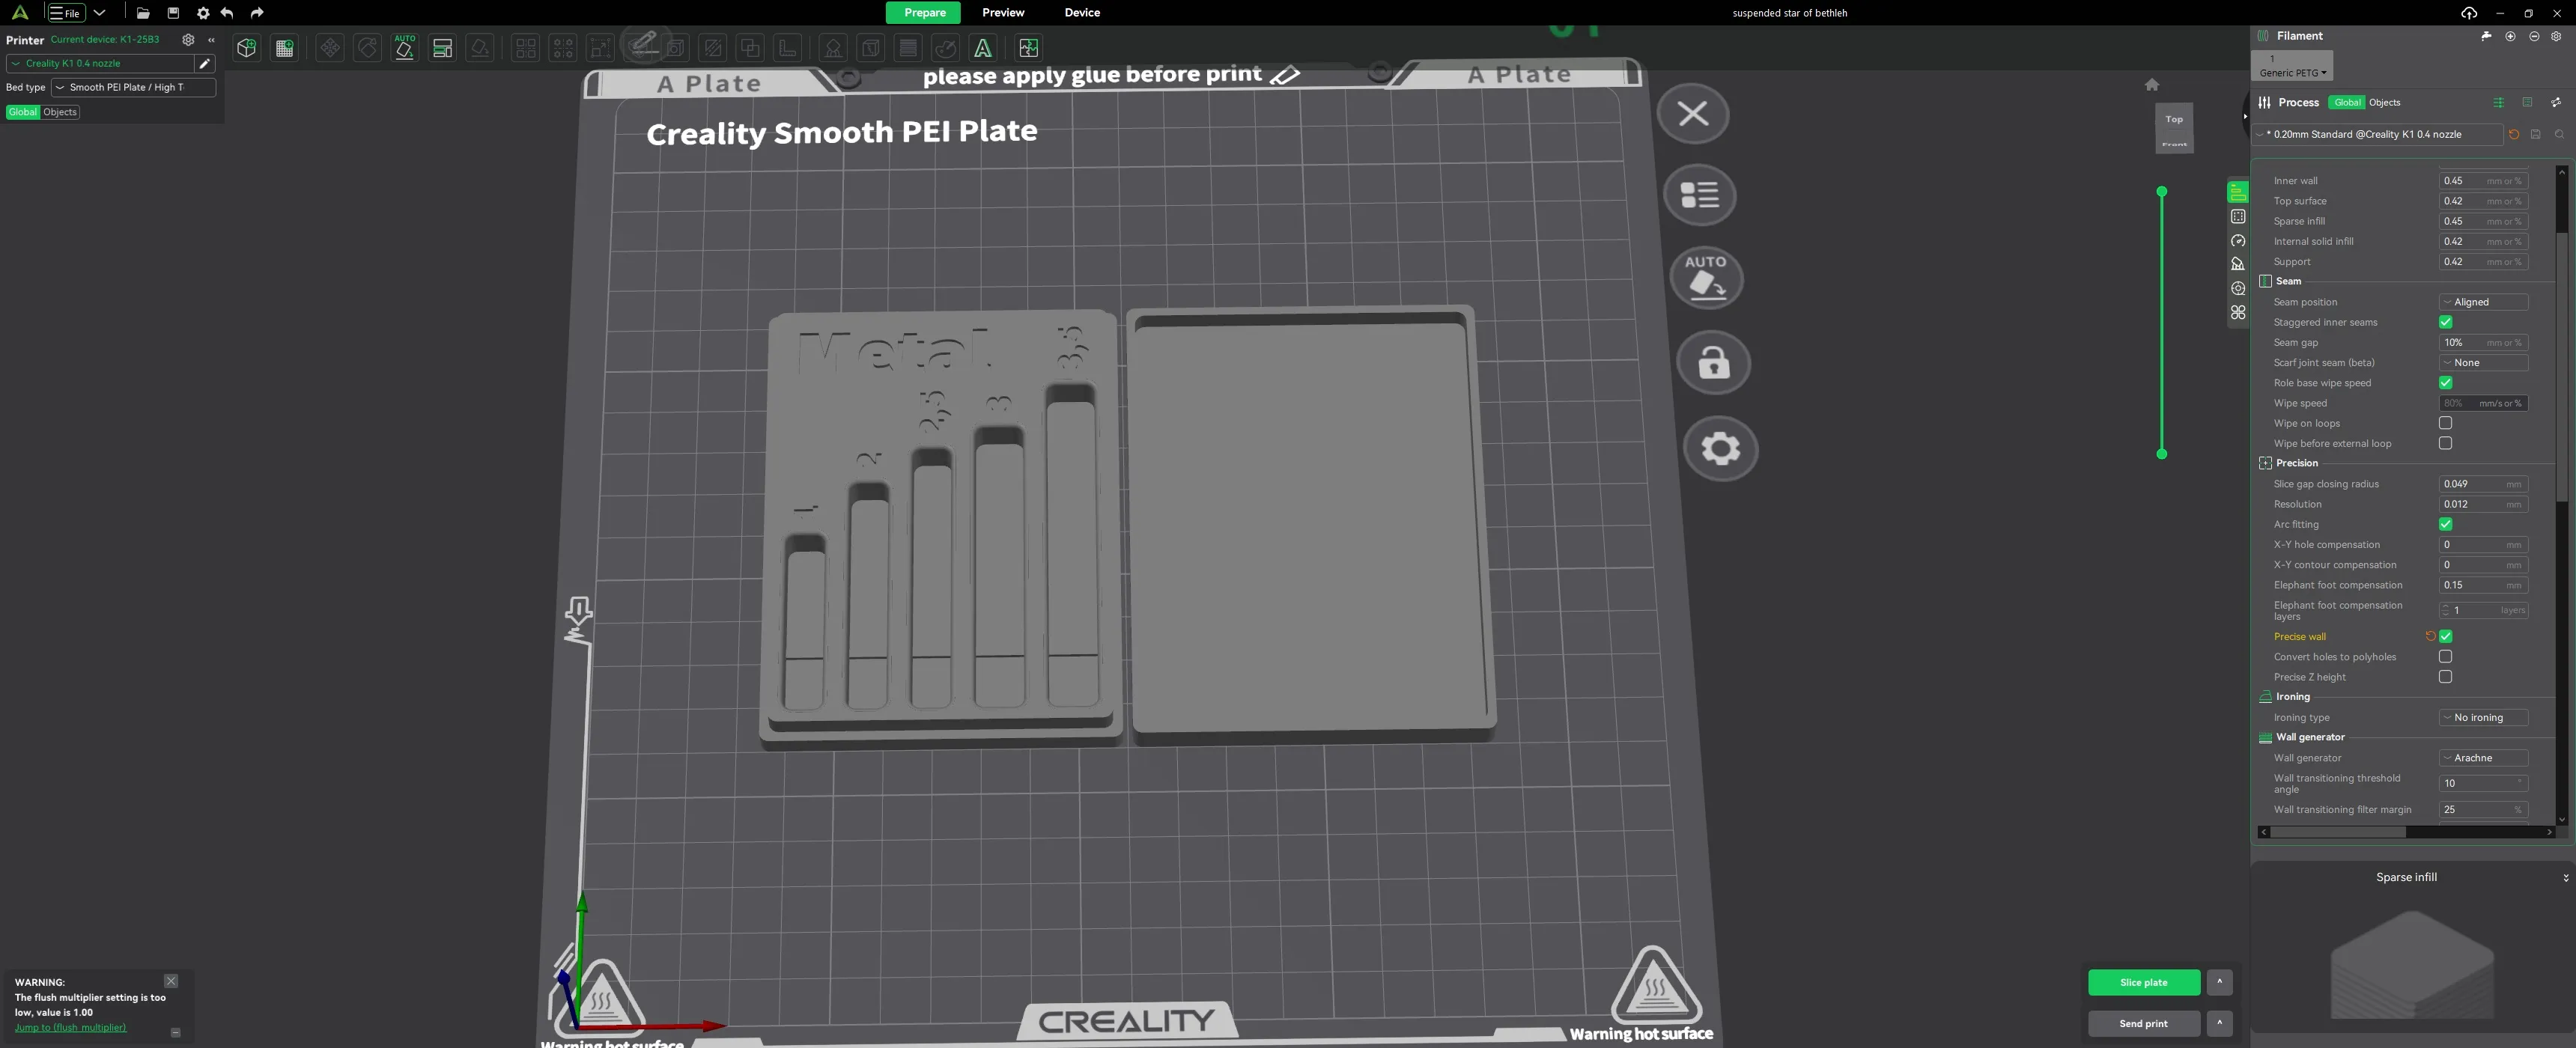Reset the process preset with orange arrow
2576x1048 pixels.
tap(2514, 134)
